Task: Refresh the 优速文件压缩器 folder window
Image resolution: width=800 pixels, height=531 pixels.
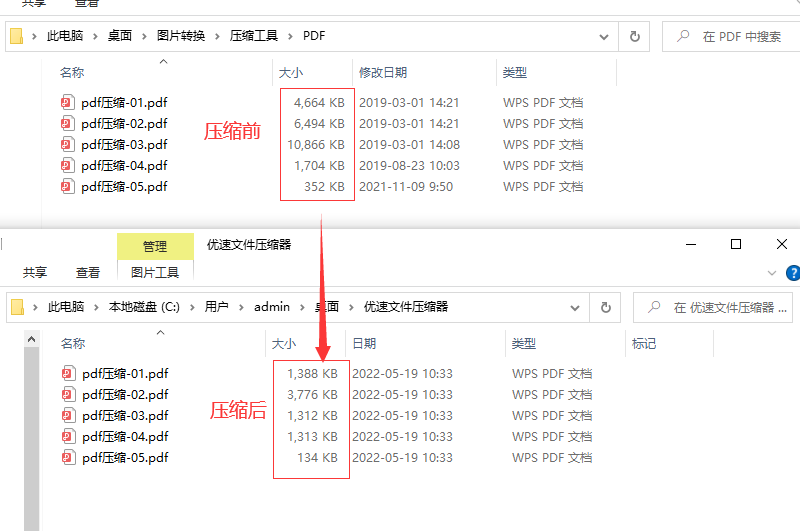Action: pos(605,307)
